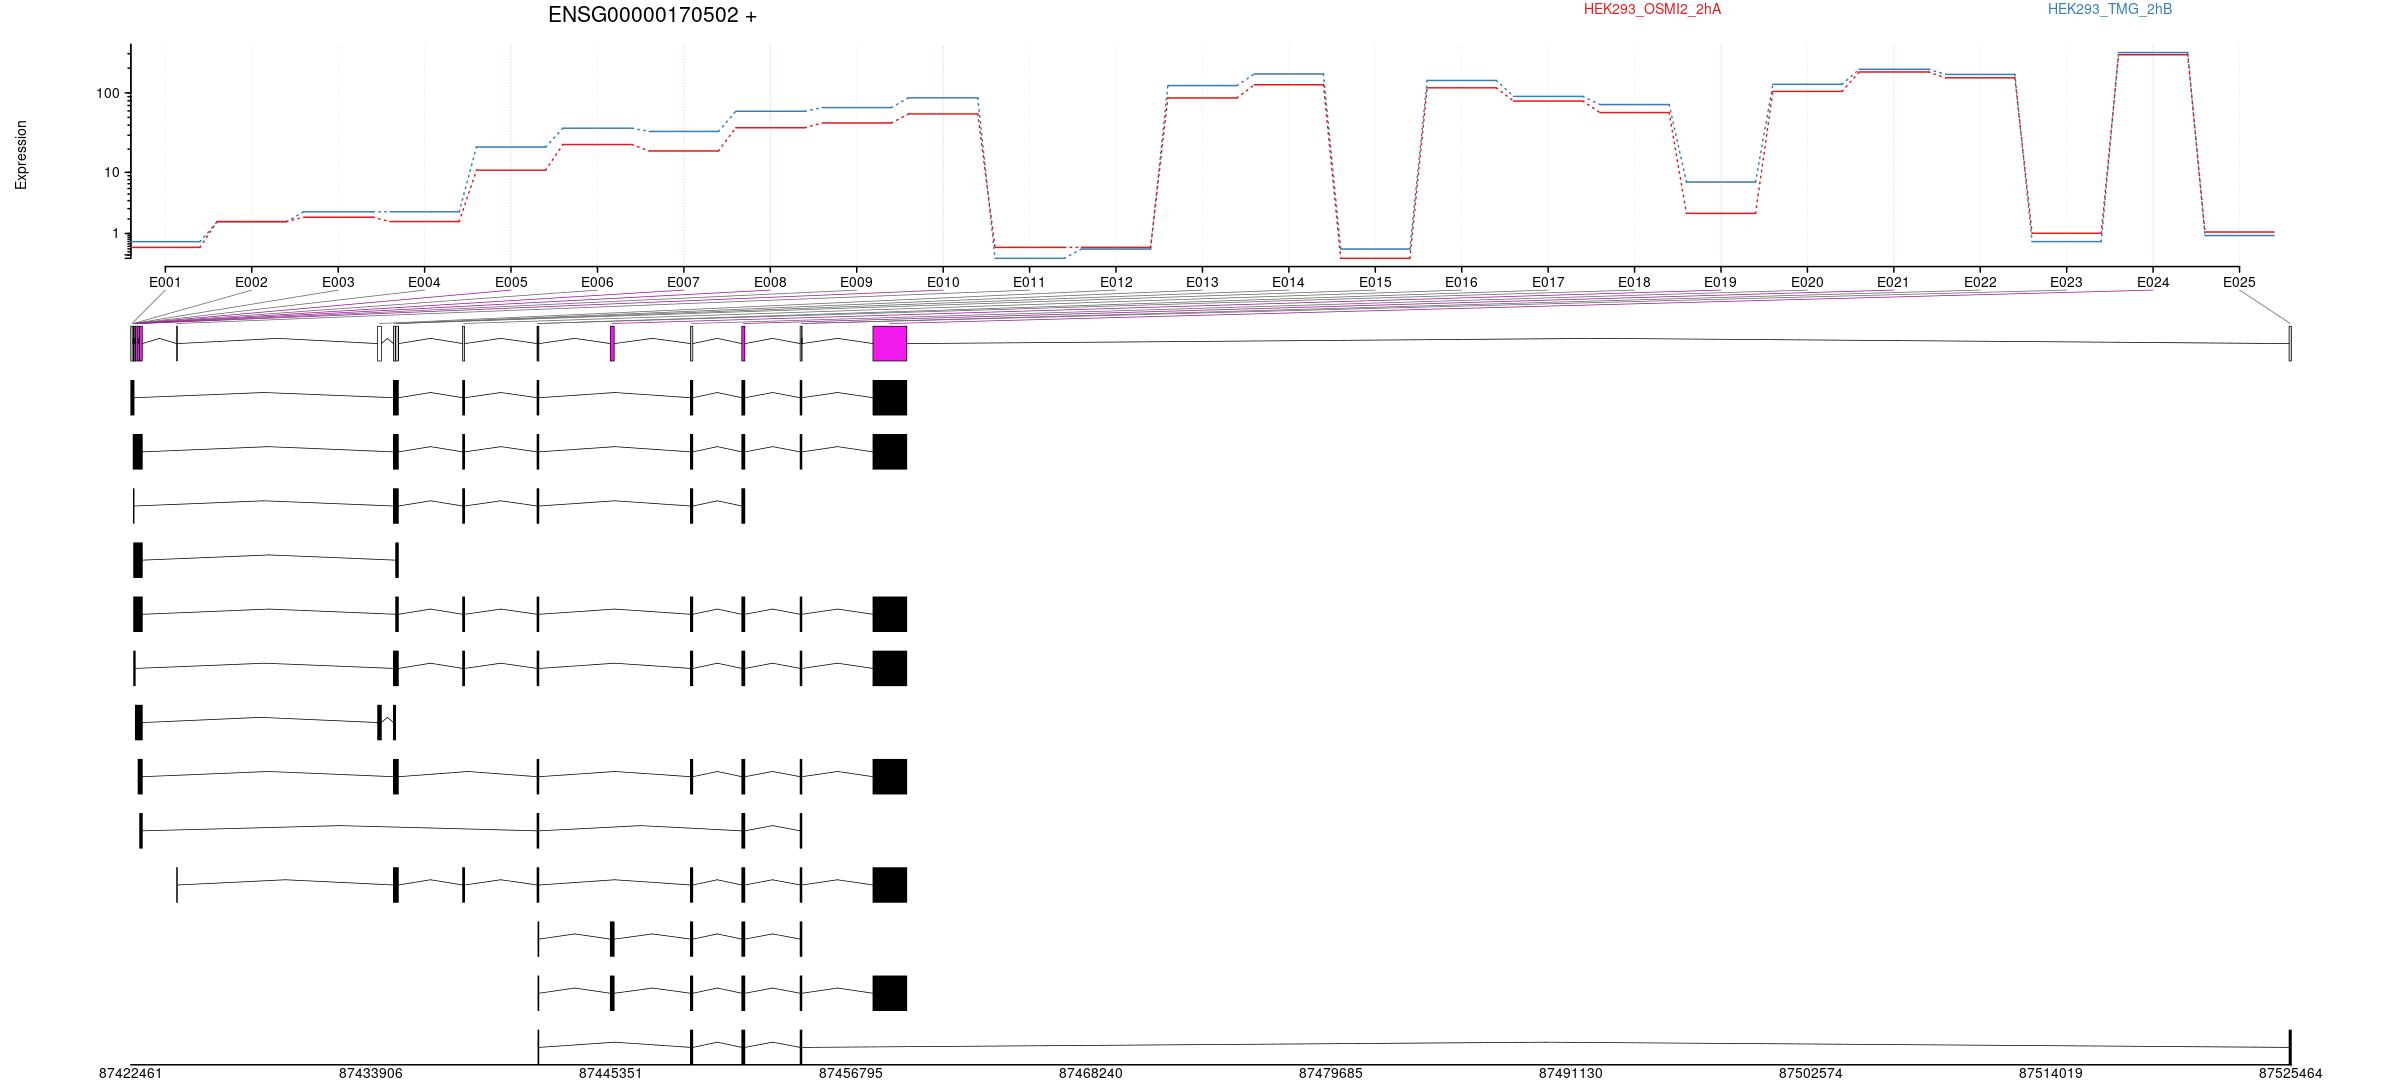Click the ENSG00000170502 + gene title
The height and width of the screenshot is (1090, 2400).
(652, 15)
